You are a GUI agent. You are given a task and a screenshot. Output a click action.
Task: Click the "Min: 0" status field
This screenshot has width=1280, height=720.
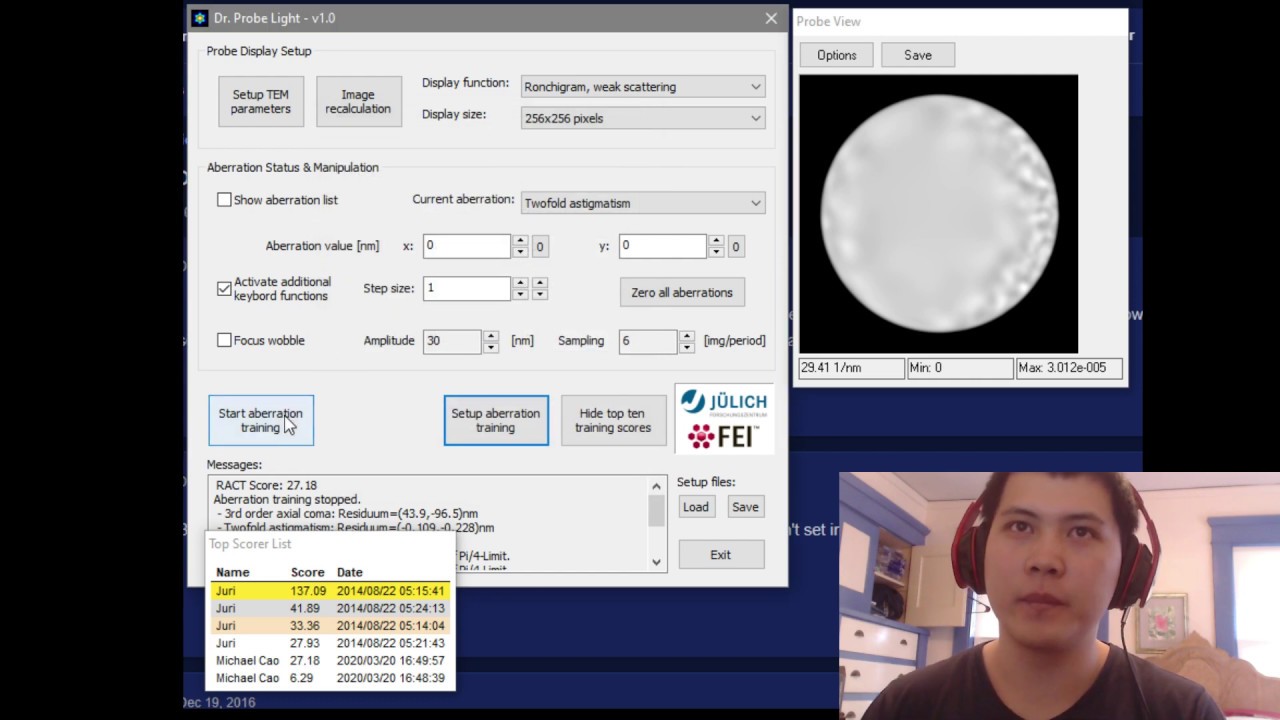tap(960, 368)
